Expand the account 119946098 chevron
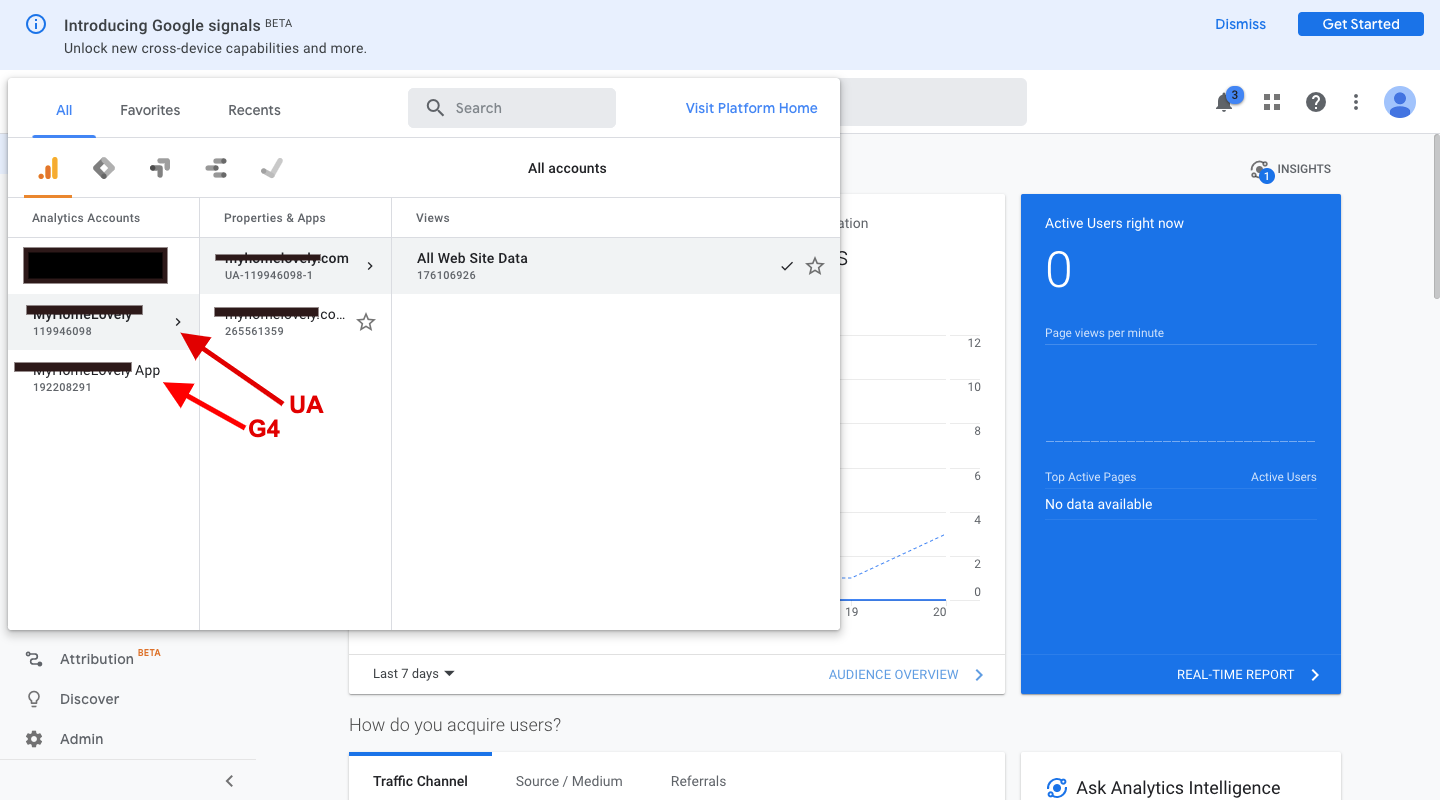The height and width of the screenshot is (800, 1440). click(x=178, y=322)
